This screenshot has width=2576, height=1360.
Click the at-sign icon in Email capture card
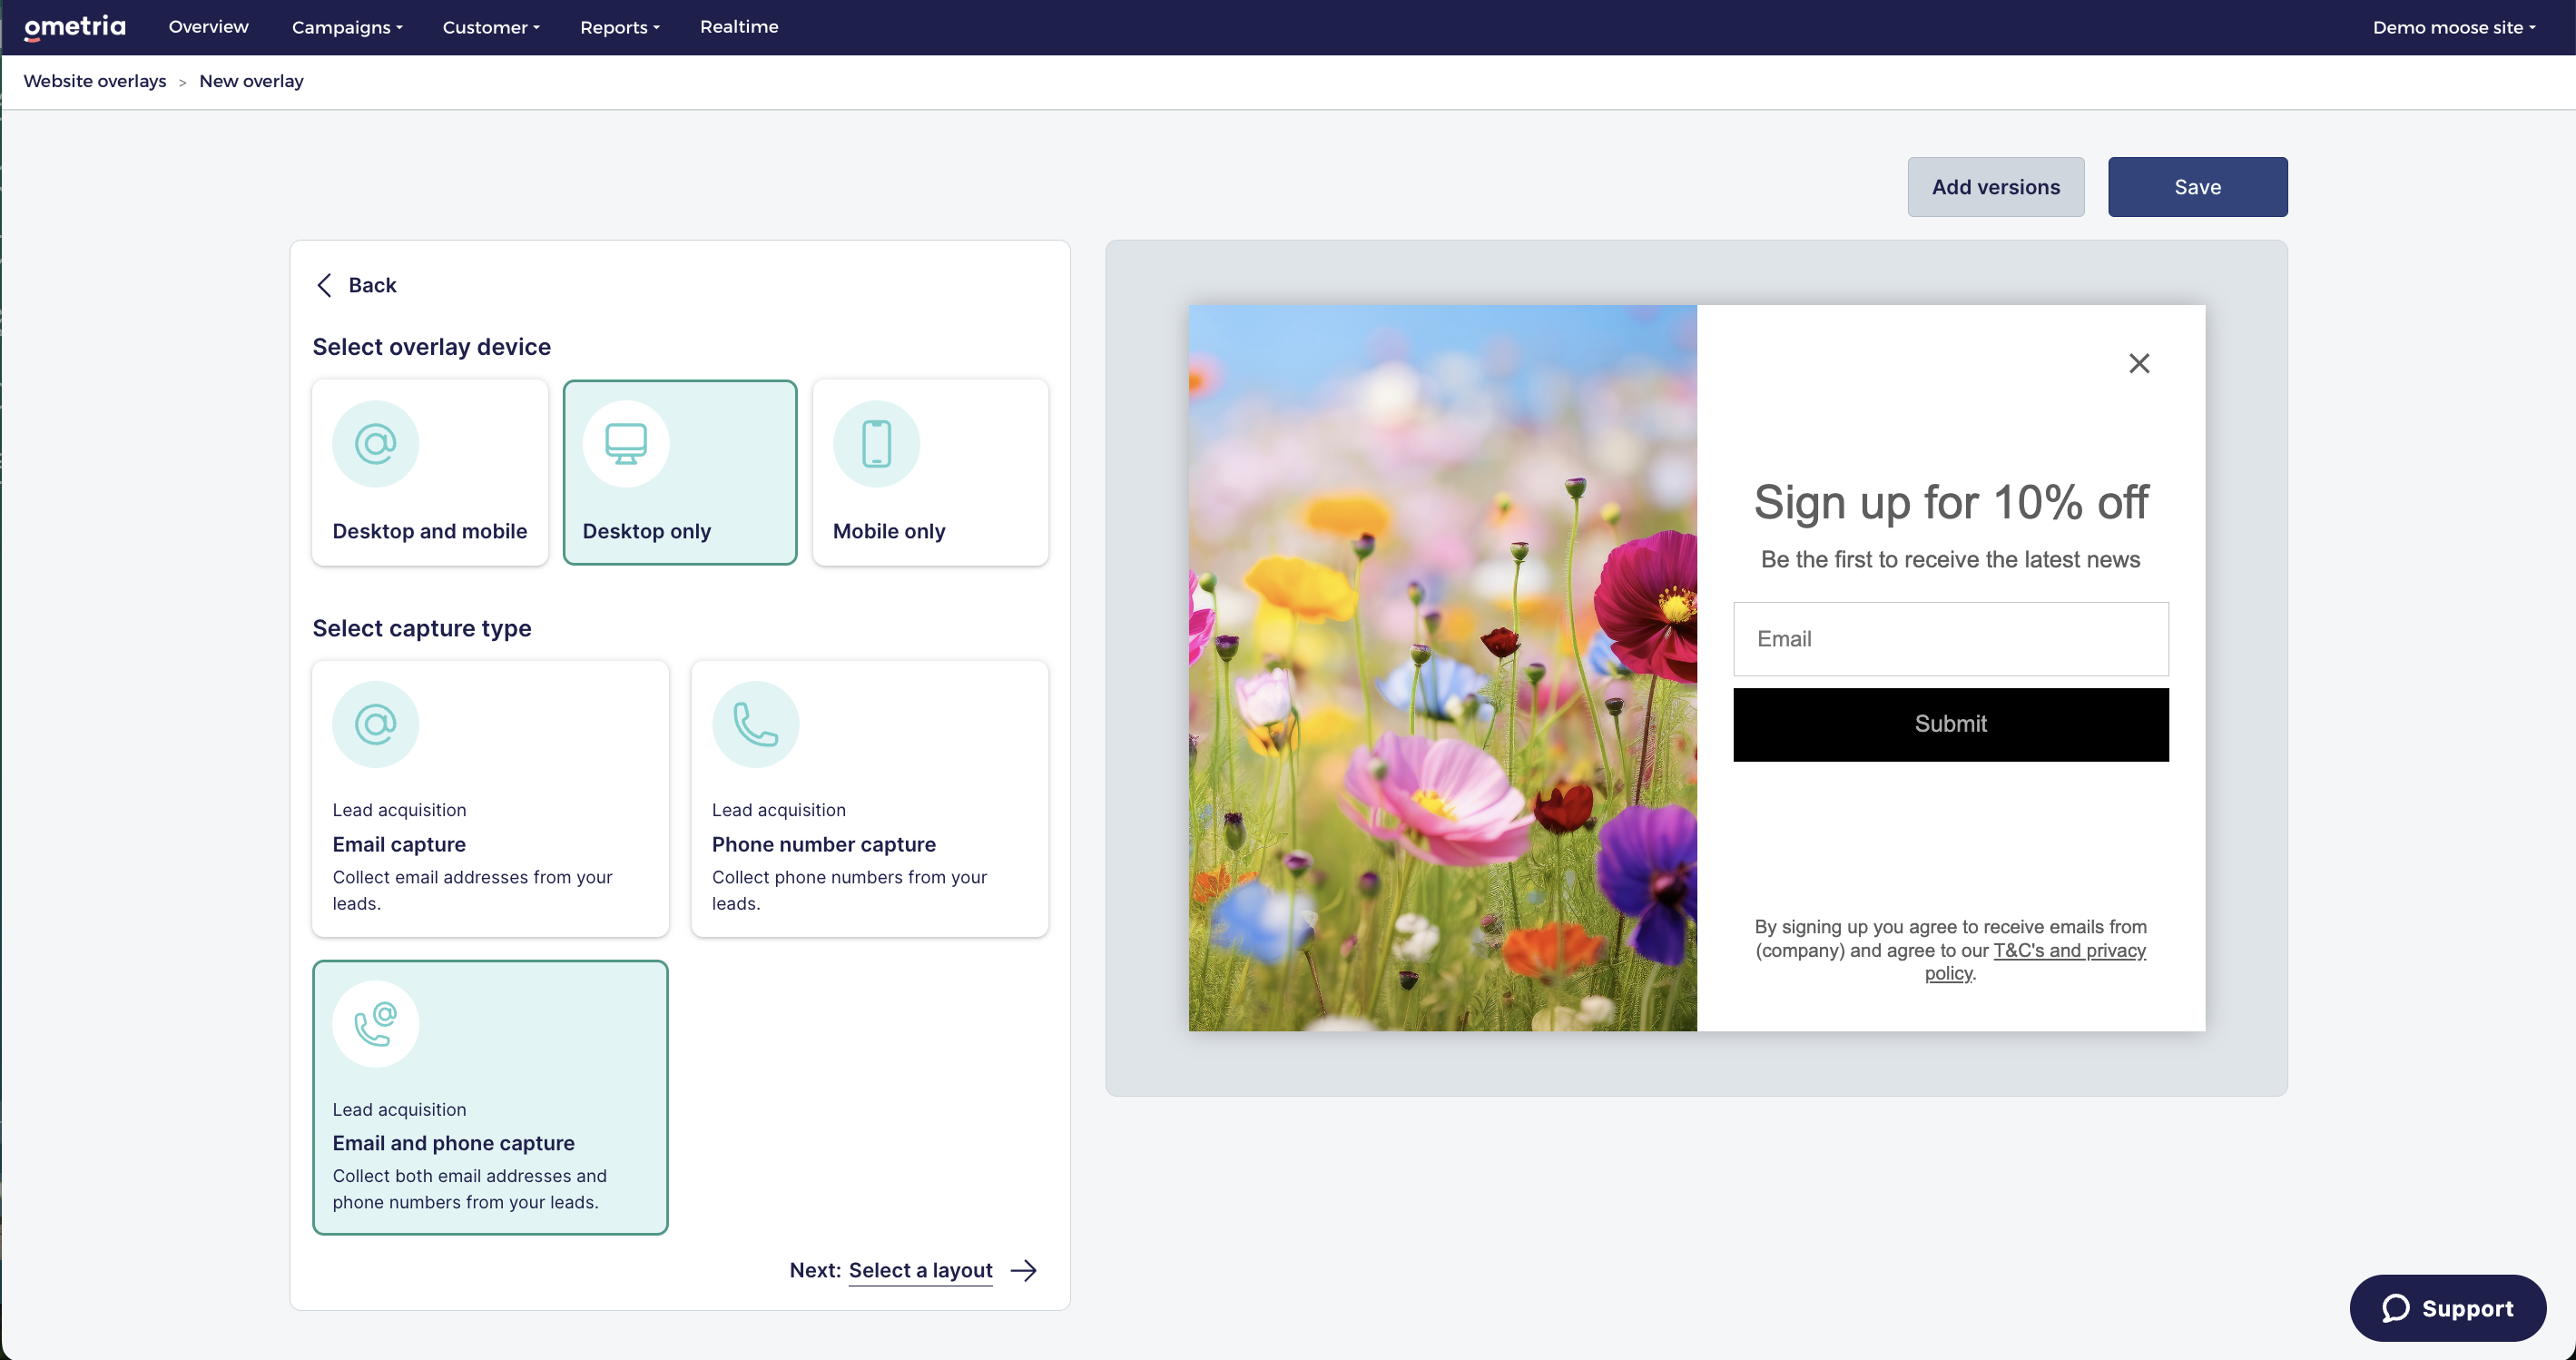(x=376, y=724)
